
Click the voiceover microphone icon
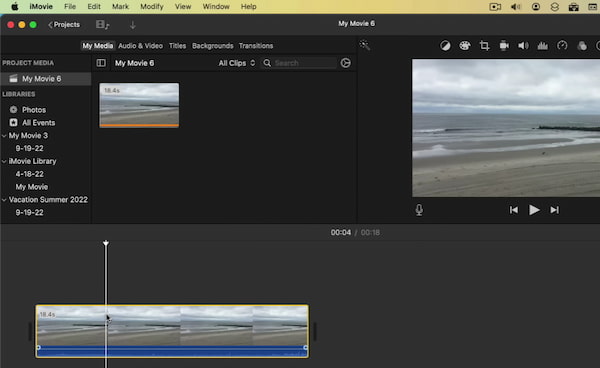coord(419,210)
